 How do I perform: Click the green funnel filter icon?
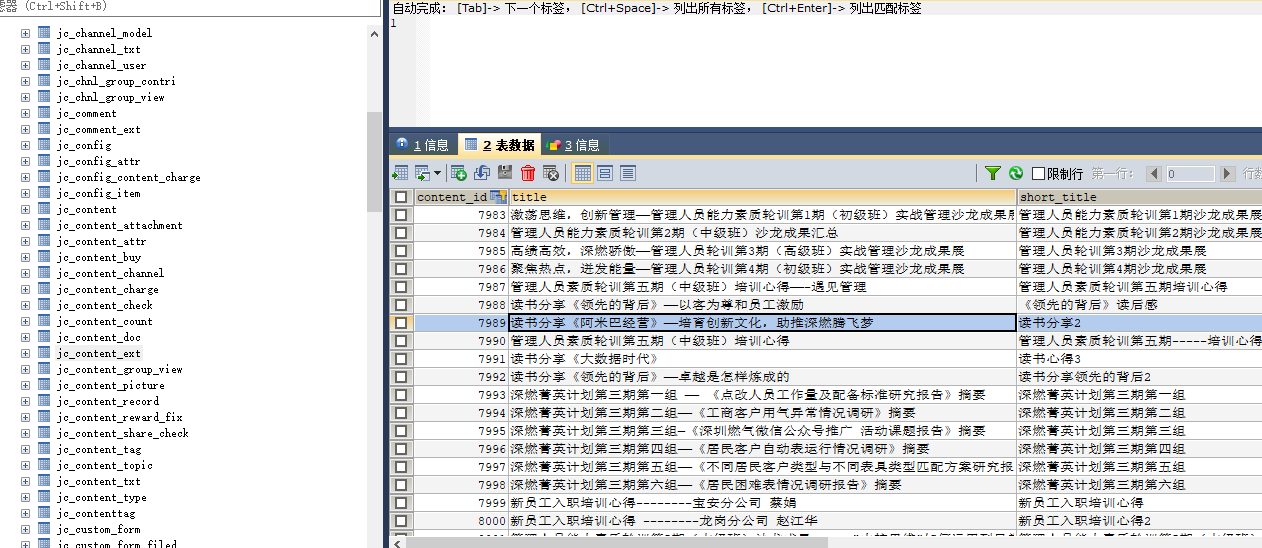coord(992,173)
